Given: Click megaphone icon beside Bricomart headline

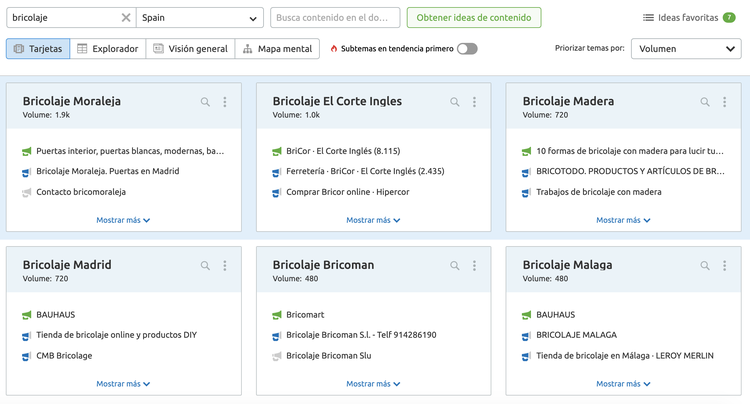Looking at the screenshot, I should (x=276, y=315).
